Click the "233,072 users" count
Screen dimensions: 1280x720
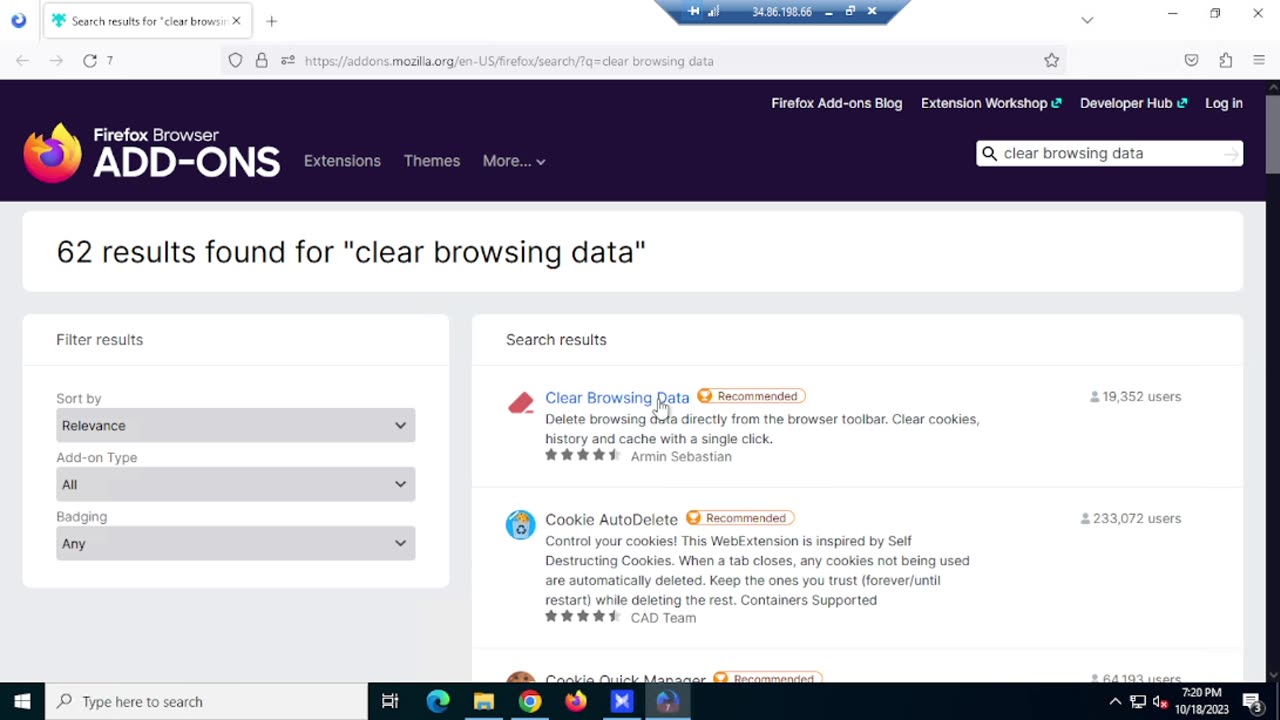pos(1131,518)
